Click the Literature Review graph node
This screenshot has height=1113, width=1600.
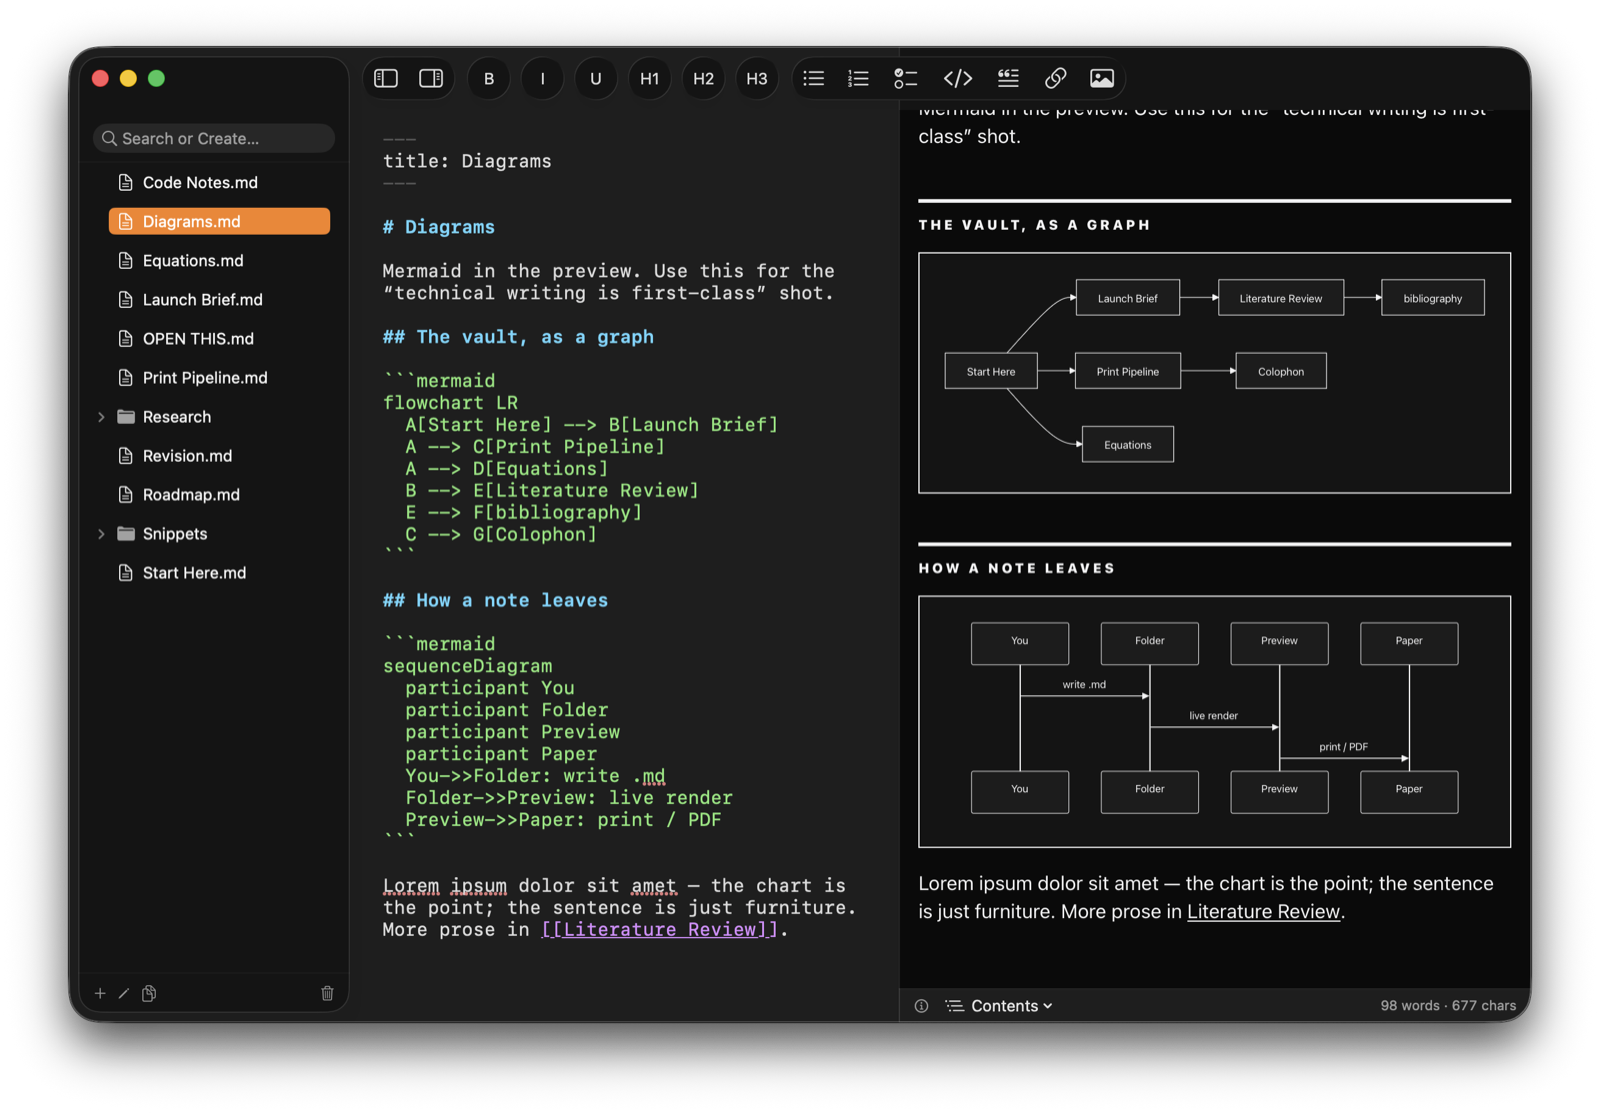tap(1281, 298)
